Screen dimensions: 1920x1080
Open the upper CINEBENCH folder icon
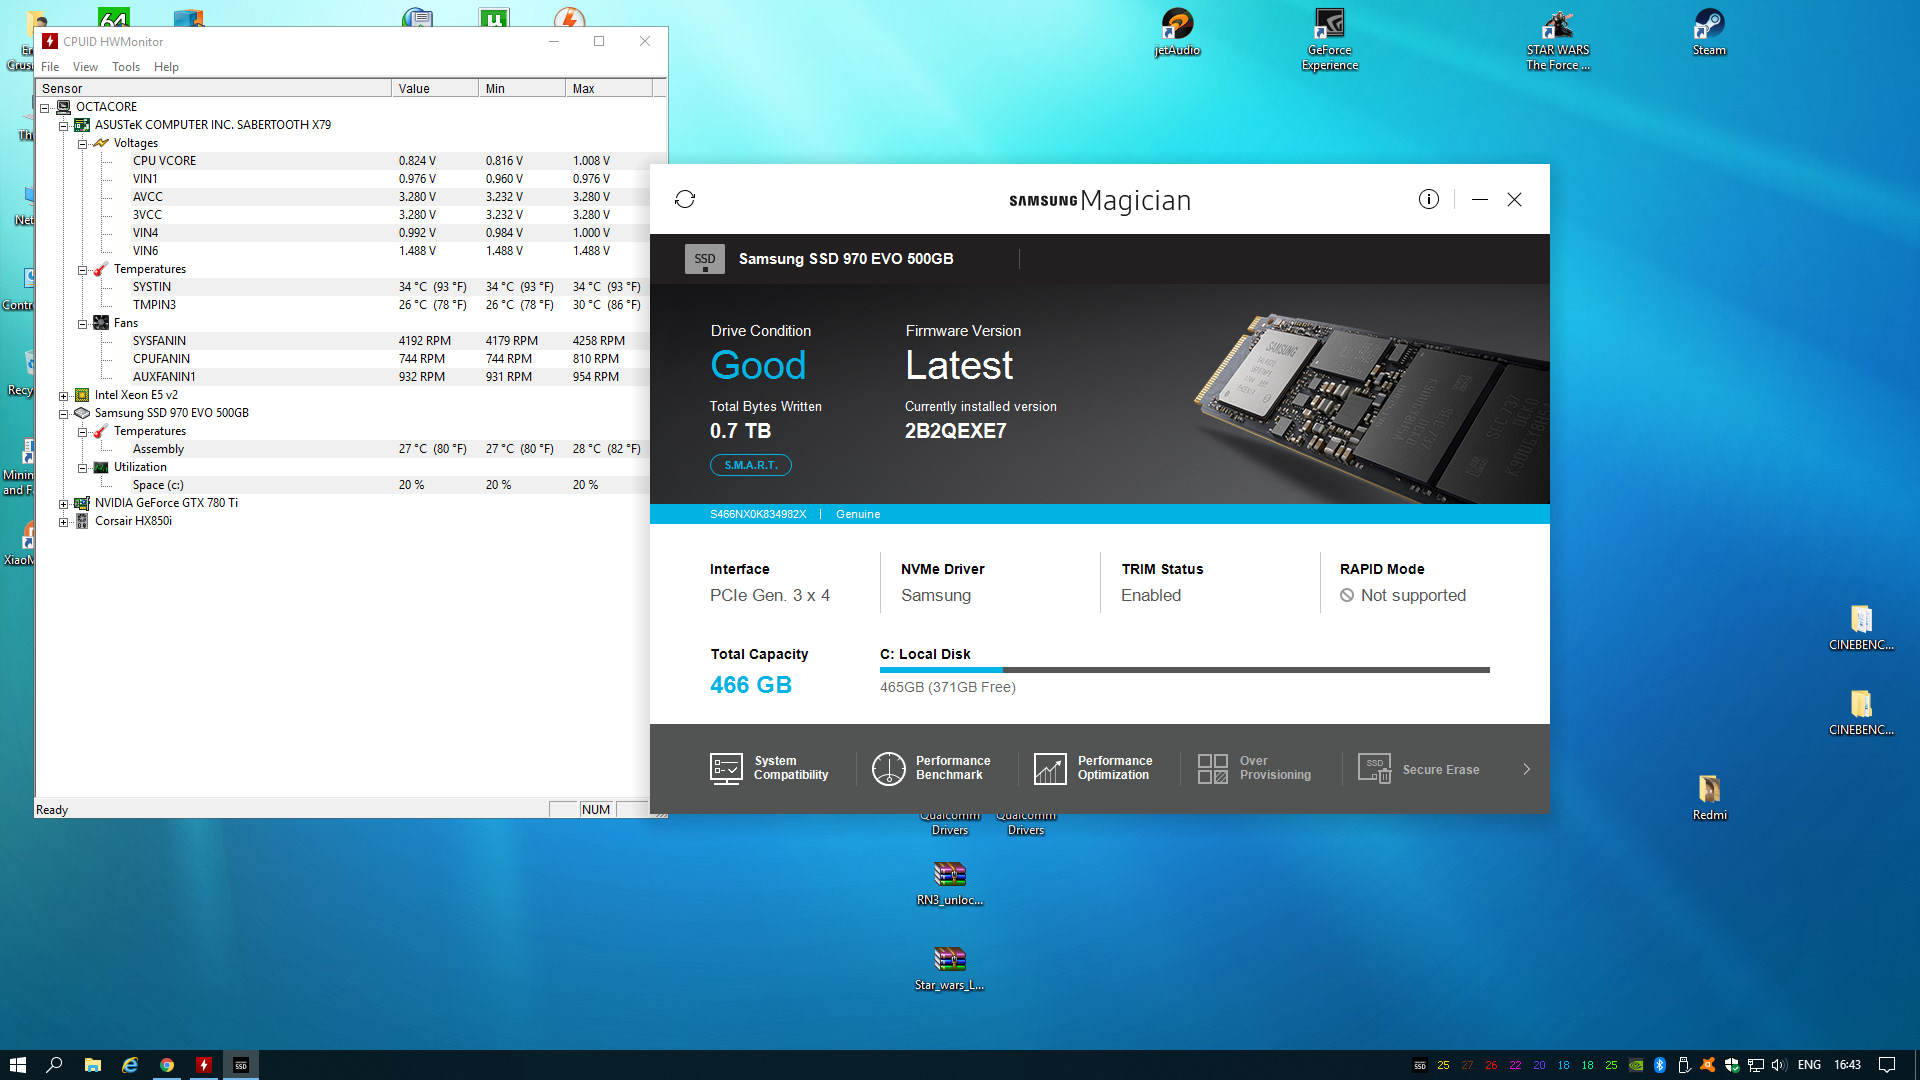pos(1861,628)
